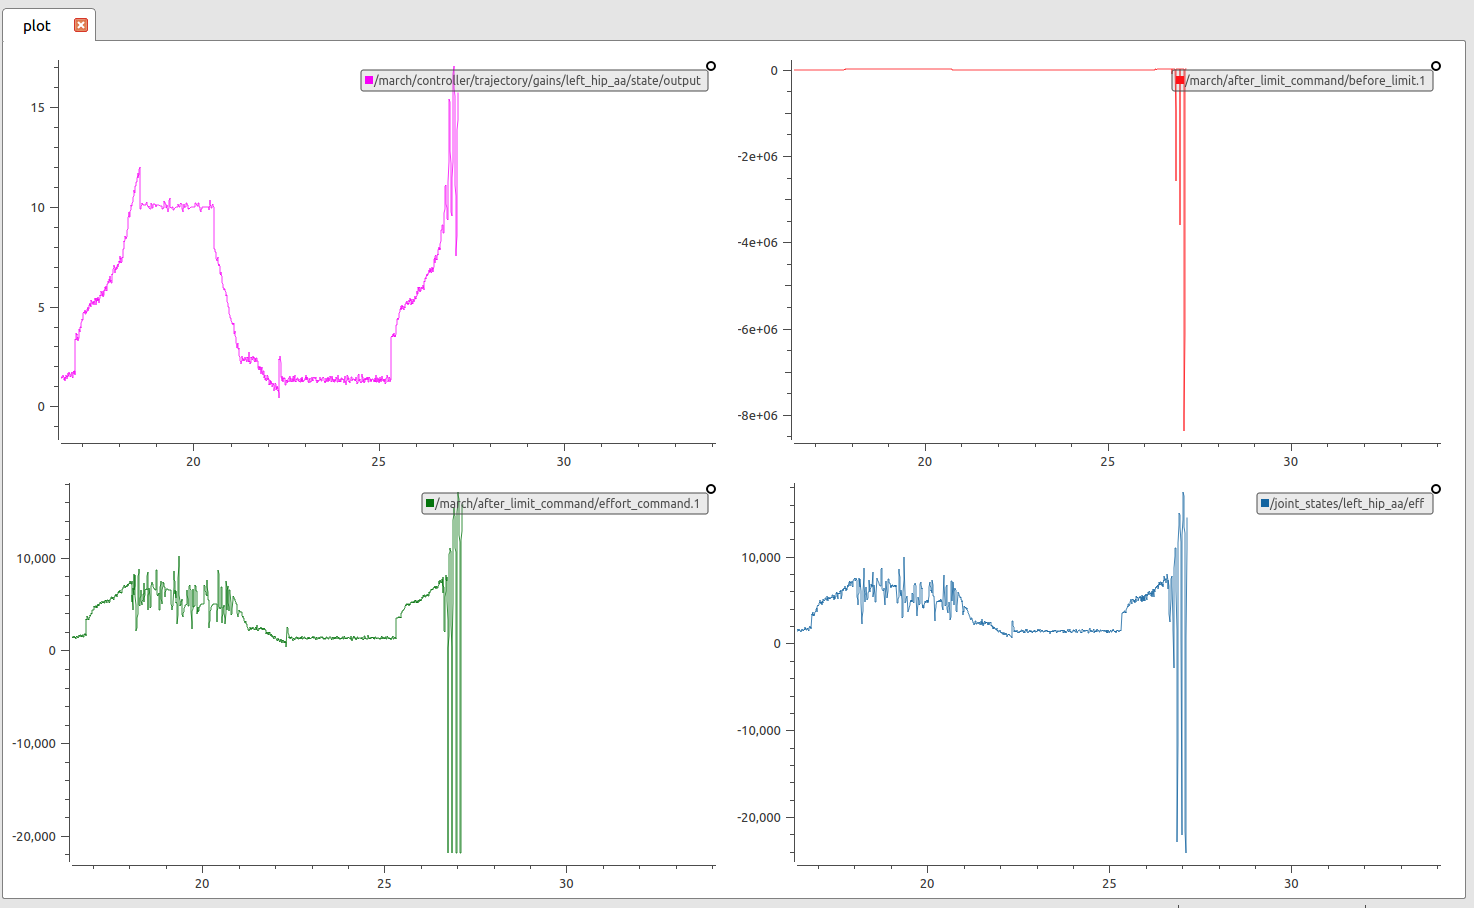Image resolution: width=1474 pixels, height=908 pixels.
Task: Click the -2e+06 y-axis label on the red plot
Action: [757, 157]
